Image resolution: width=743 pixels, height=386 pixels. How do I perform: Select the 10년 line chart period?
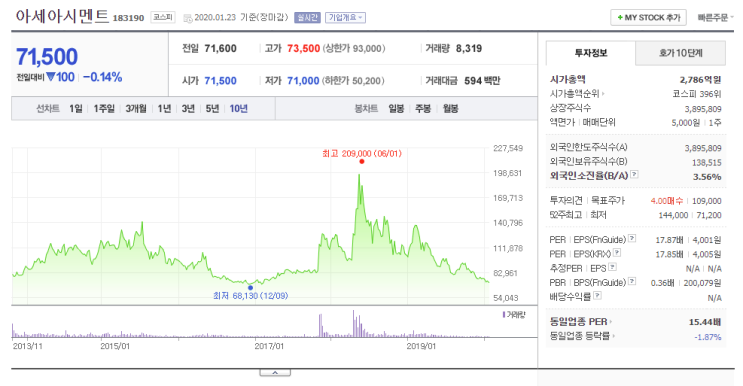point(238,108)
